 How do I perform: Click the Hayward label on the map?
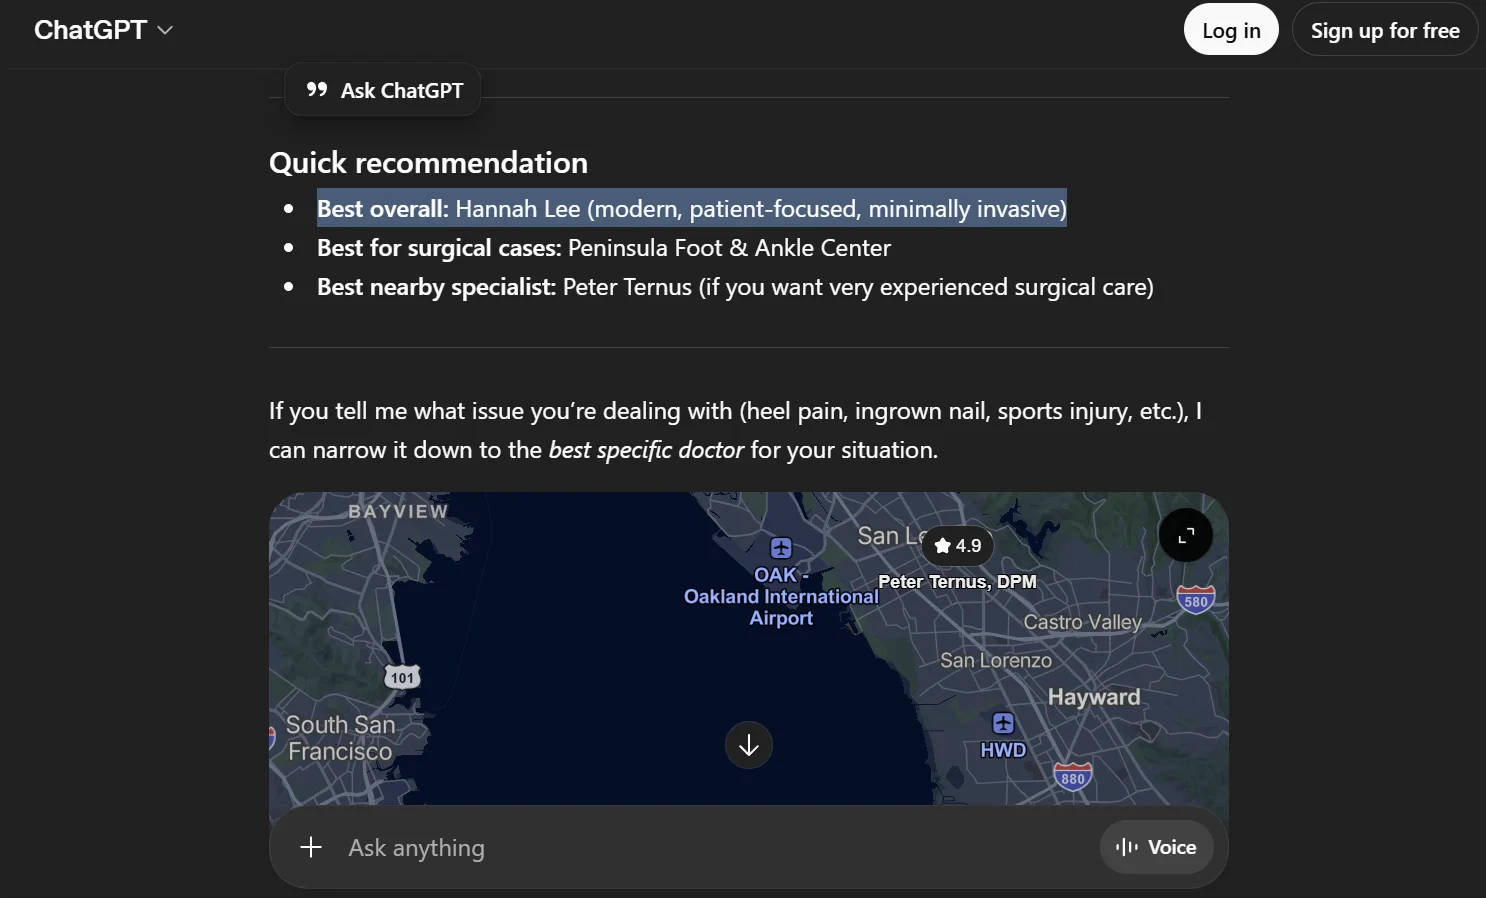tap(1093, 697)
